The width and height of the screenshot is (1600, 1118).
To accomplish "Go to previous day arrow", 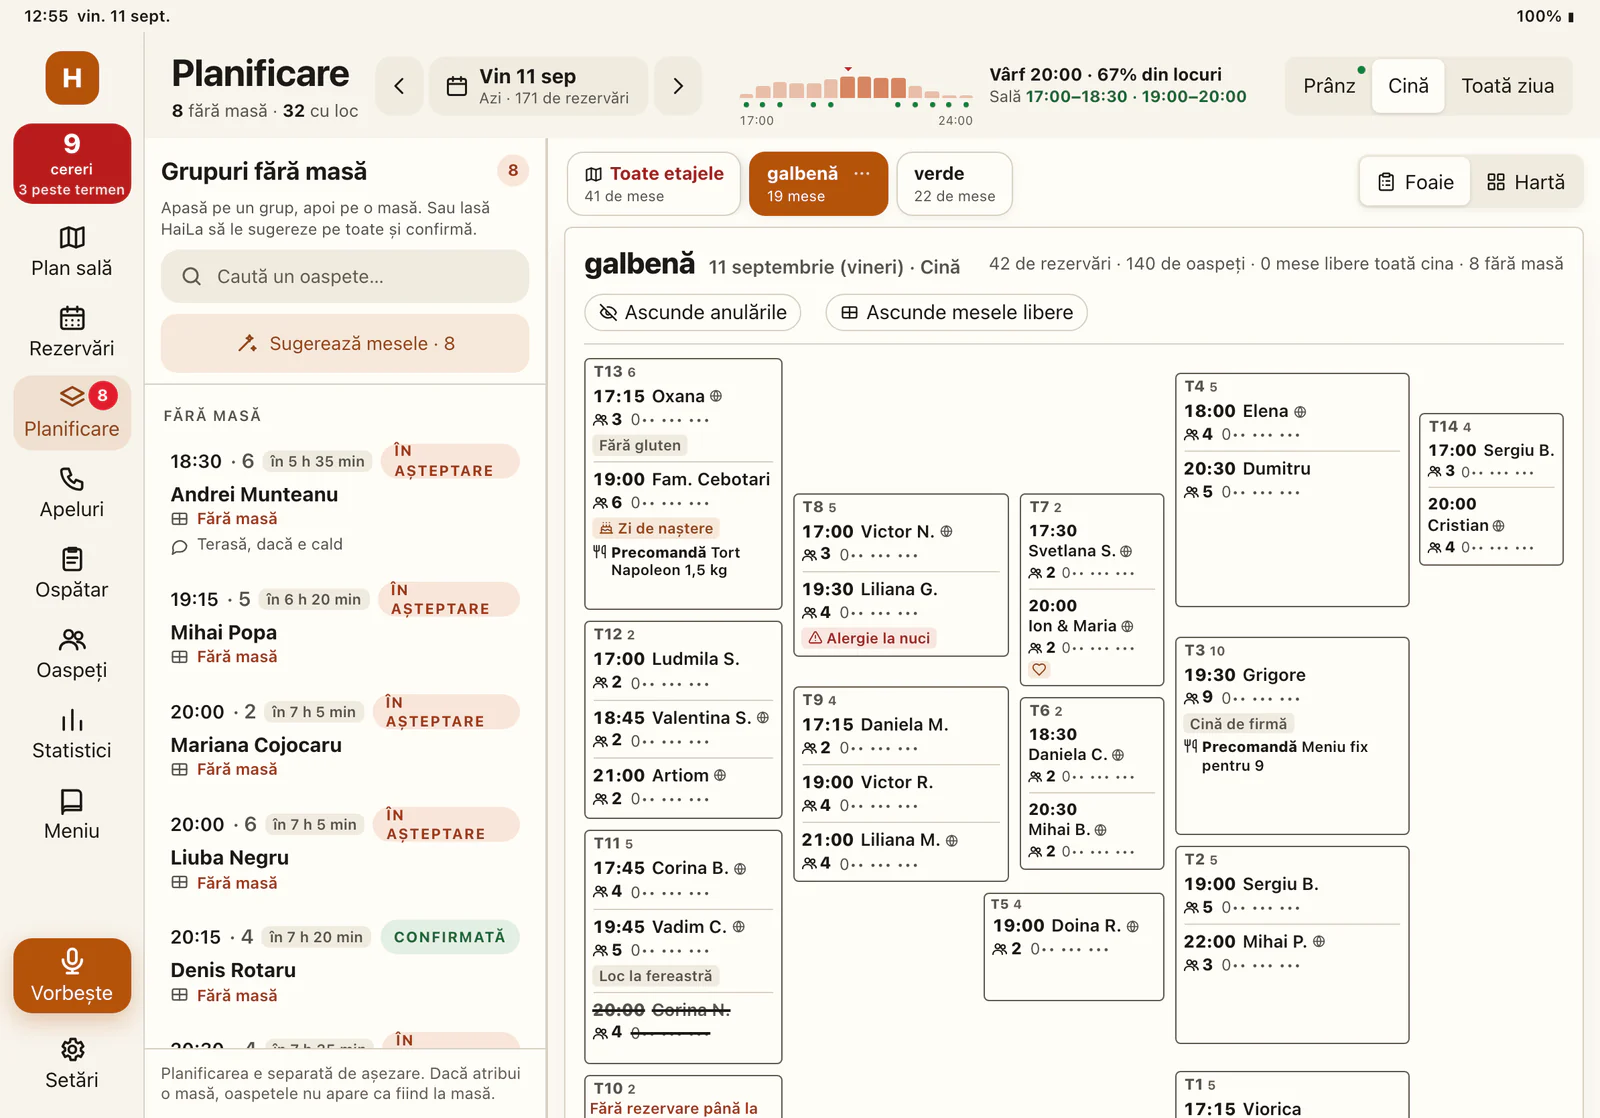I will [399, 86].
